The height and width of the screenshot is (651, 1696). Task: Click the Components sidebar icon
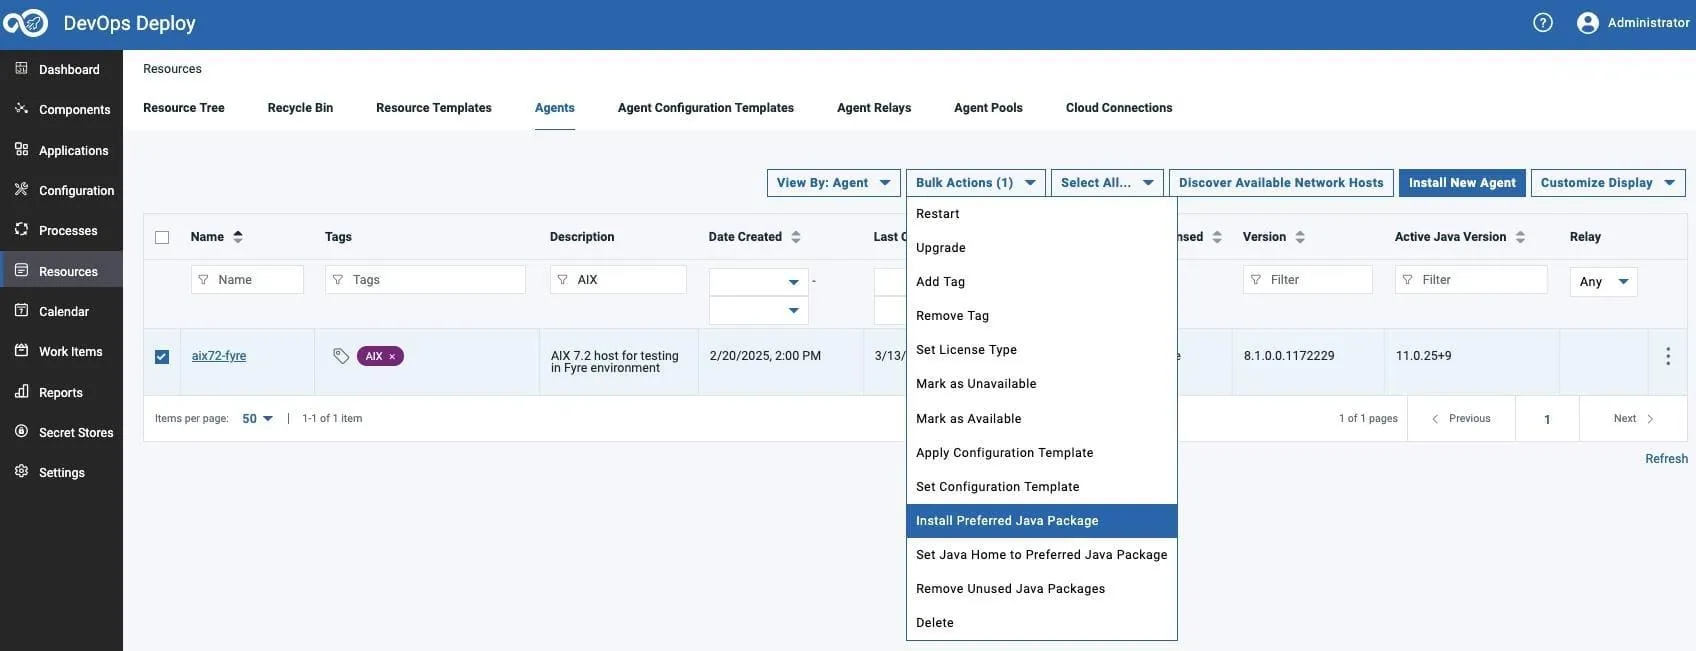21,108
